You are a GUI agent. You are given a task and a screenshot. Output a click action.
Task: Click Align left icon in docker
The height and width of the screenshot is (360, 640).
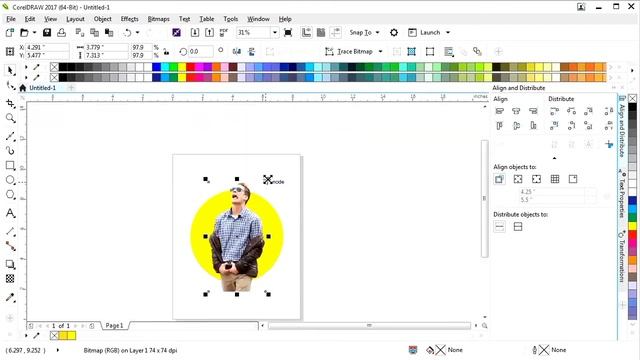coord(500,111)
